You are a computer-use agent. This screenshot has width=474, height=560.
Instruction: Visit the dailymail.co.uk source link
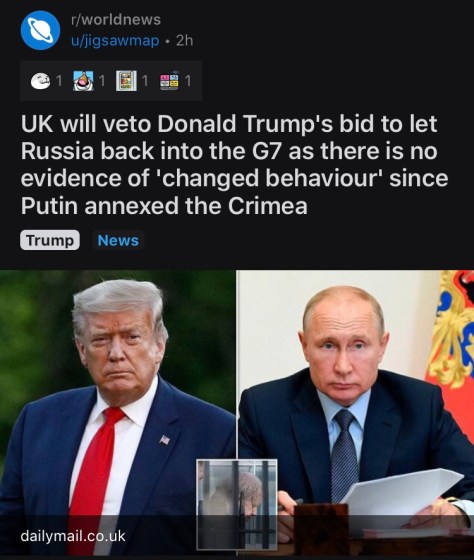pyautogui.click(x=73, y=536)
